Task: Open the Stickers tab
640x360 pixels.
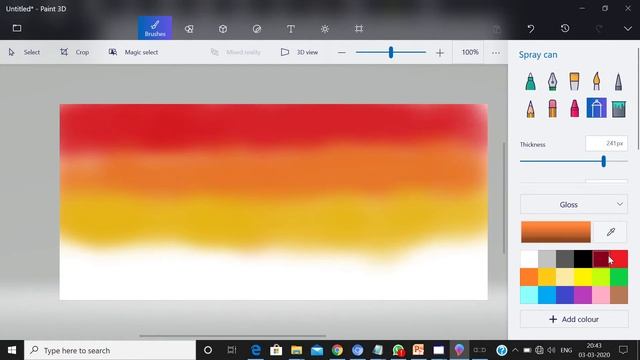Action: [257, 29]
